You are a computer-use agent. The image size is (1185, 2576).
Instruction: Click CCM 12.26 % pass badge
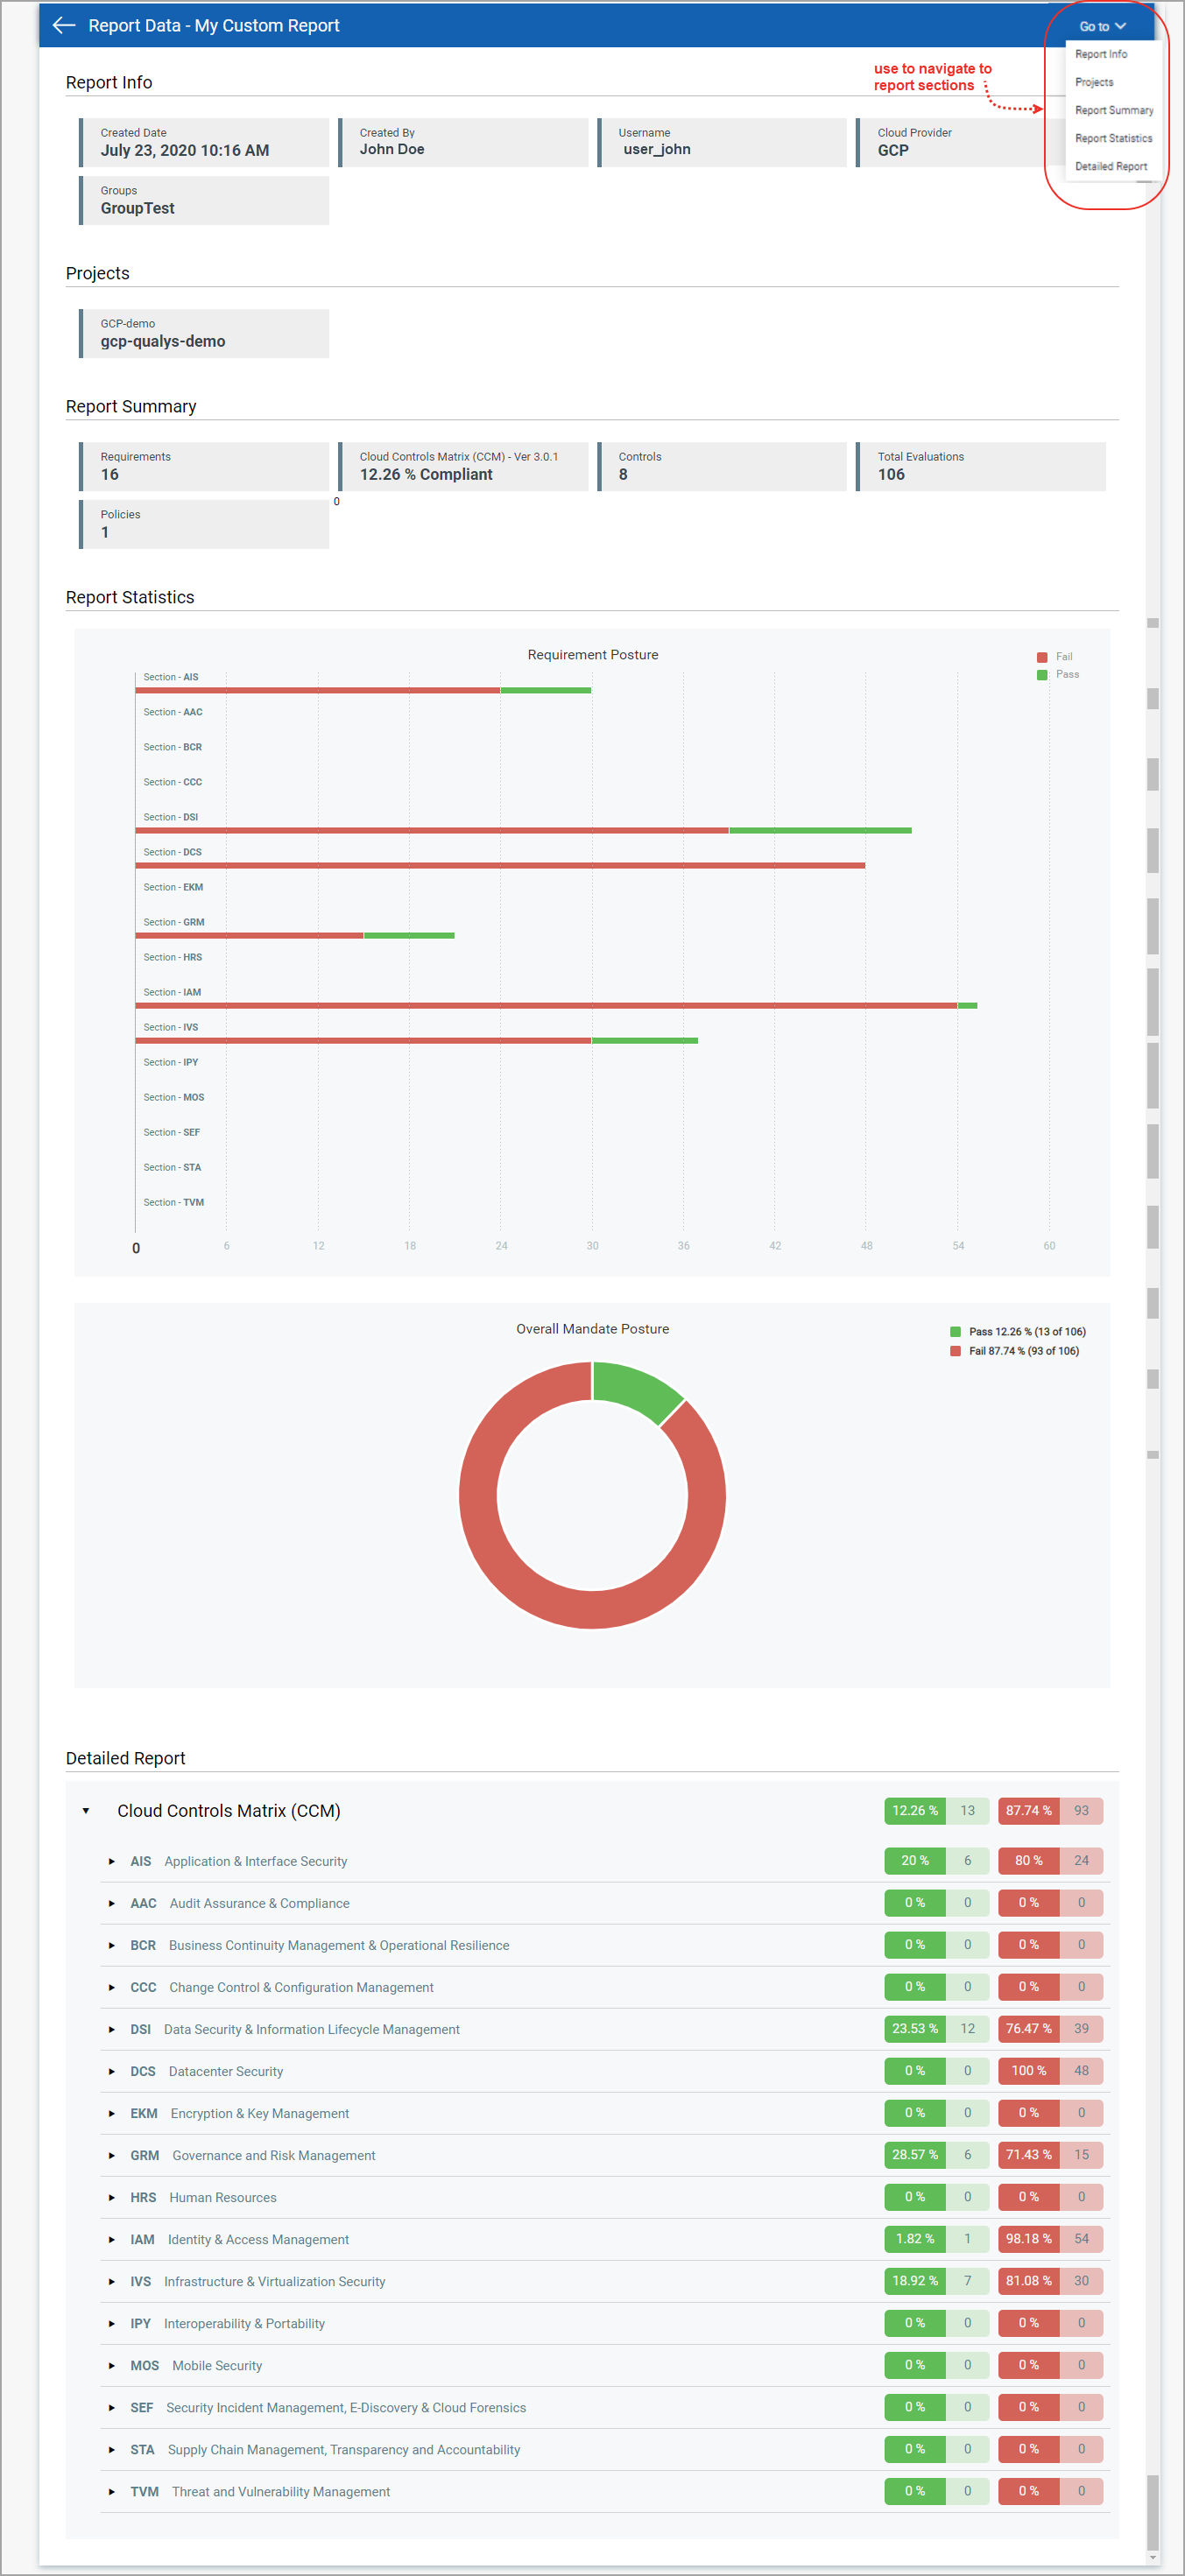(915, 1810)
